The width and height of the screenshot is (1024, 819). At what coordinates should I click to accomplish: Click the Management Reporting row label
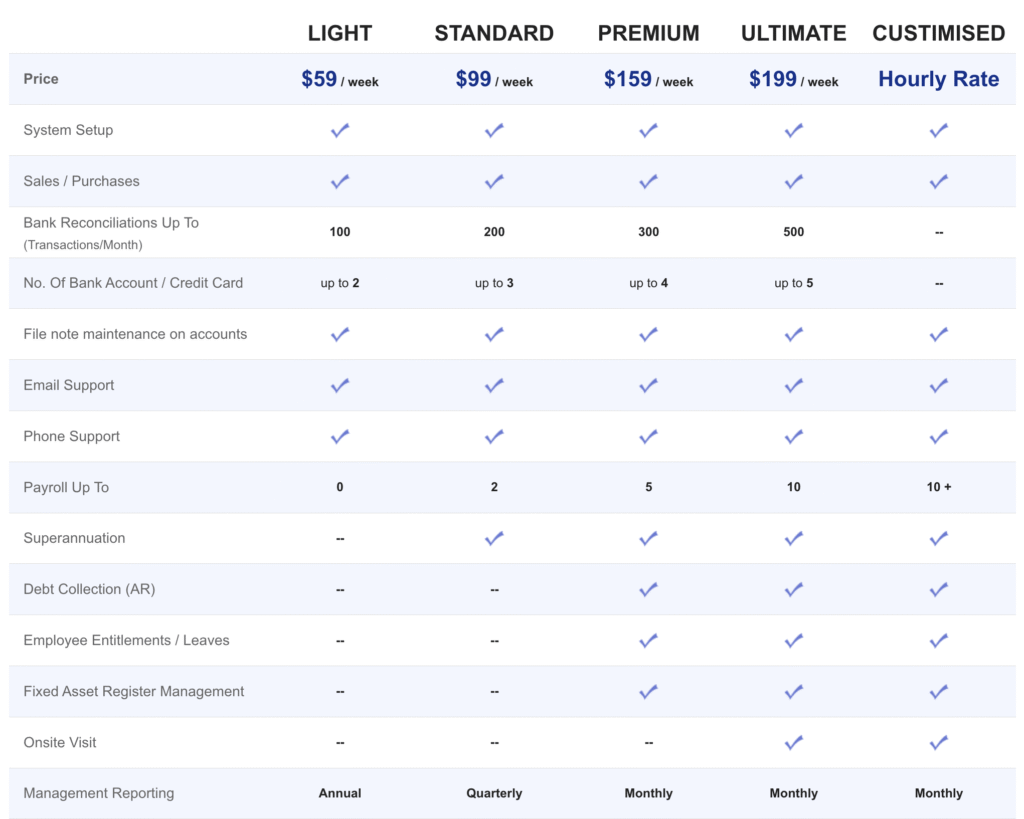click(99, 793)
